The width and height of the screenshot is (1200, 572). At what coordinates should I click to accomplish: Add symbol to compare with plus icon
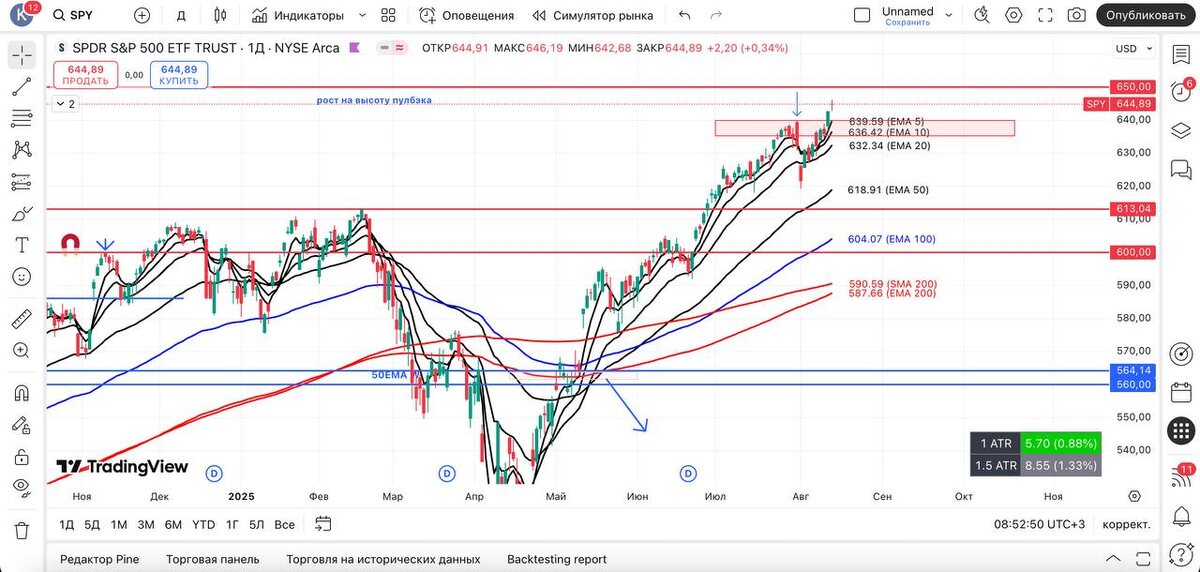pyautogui.click(x=142, y=15)
